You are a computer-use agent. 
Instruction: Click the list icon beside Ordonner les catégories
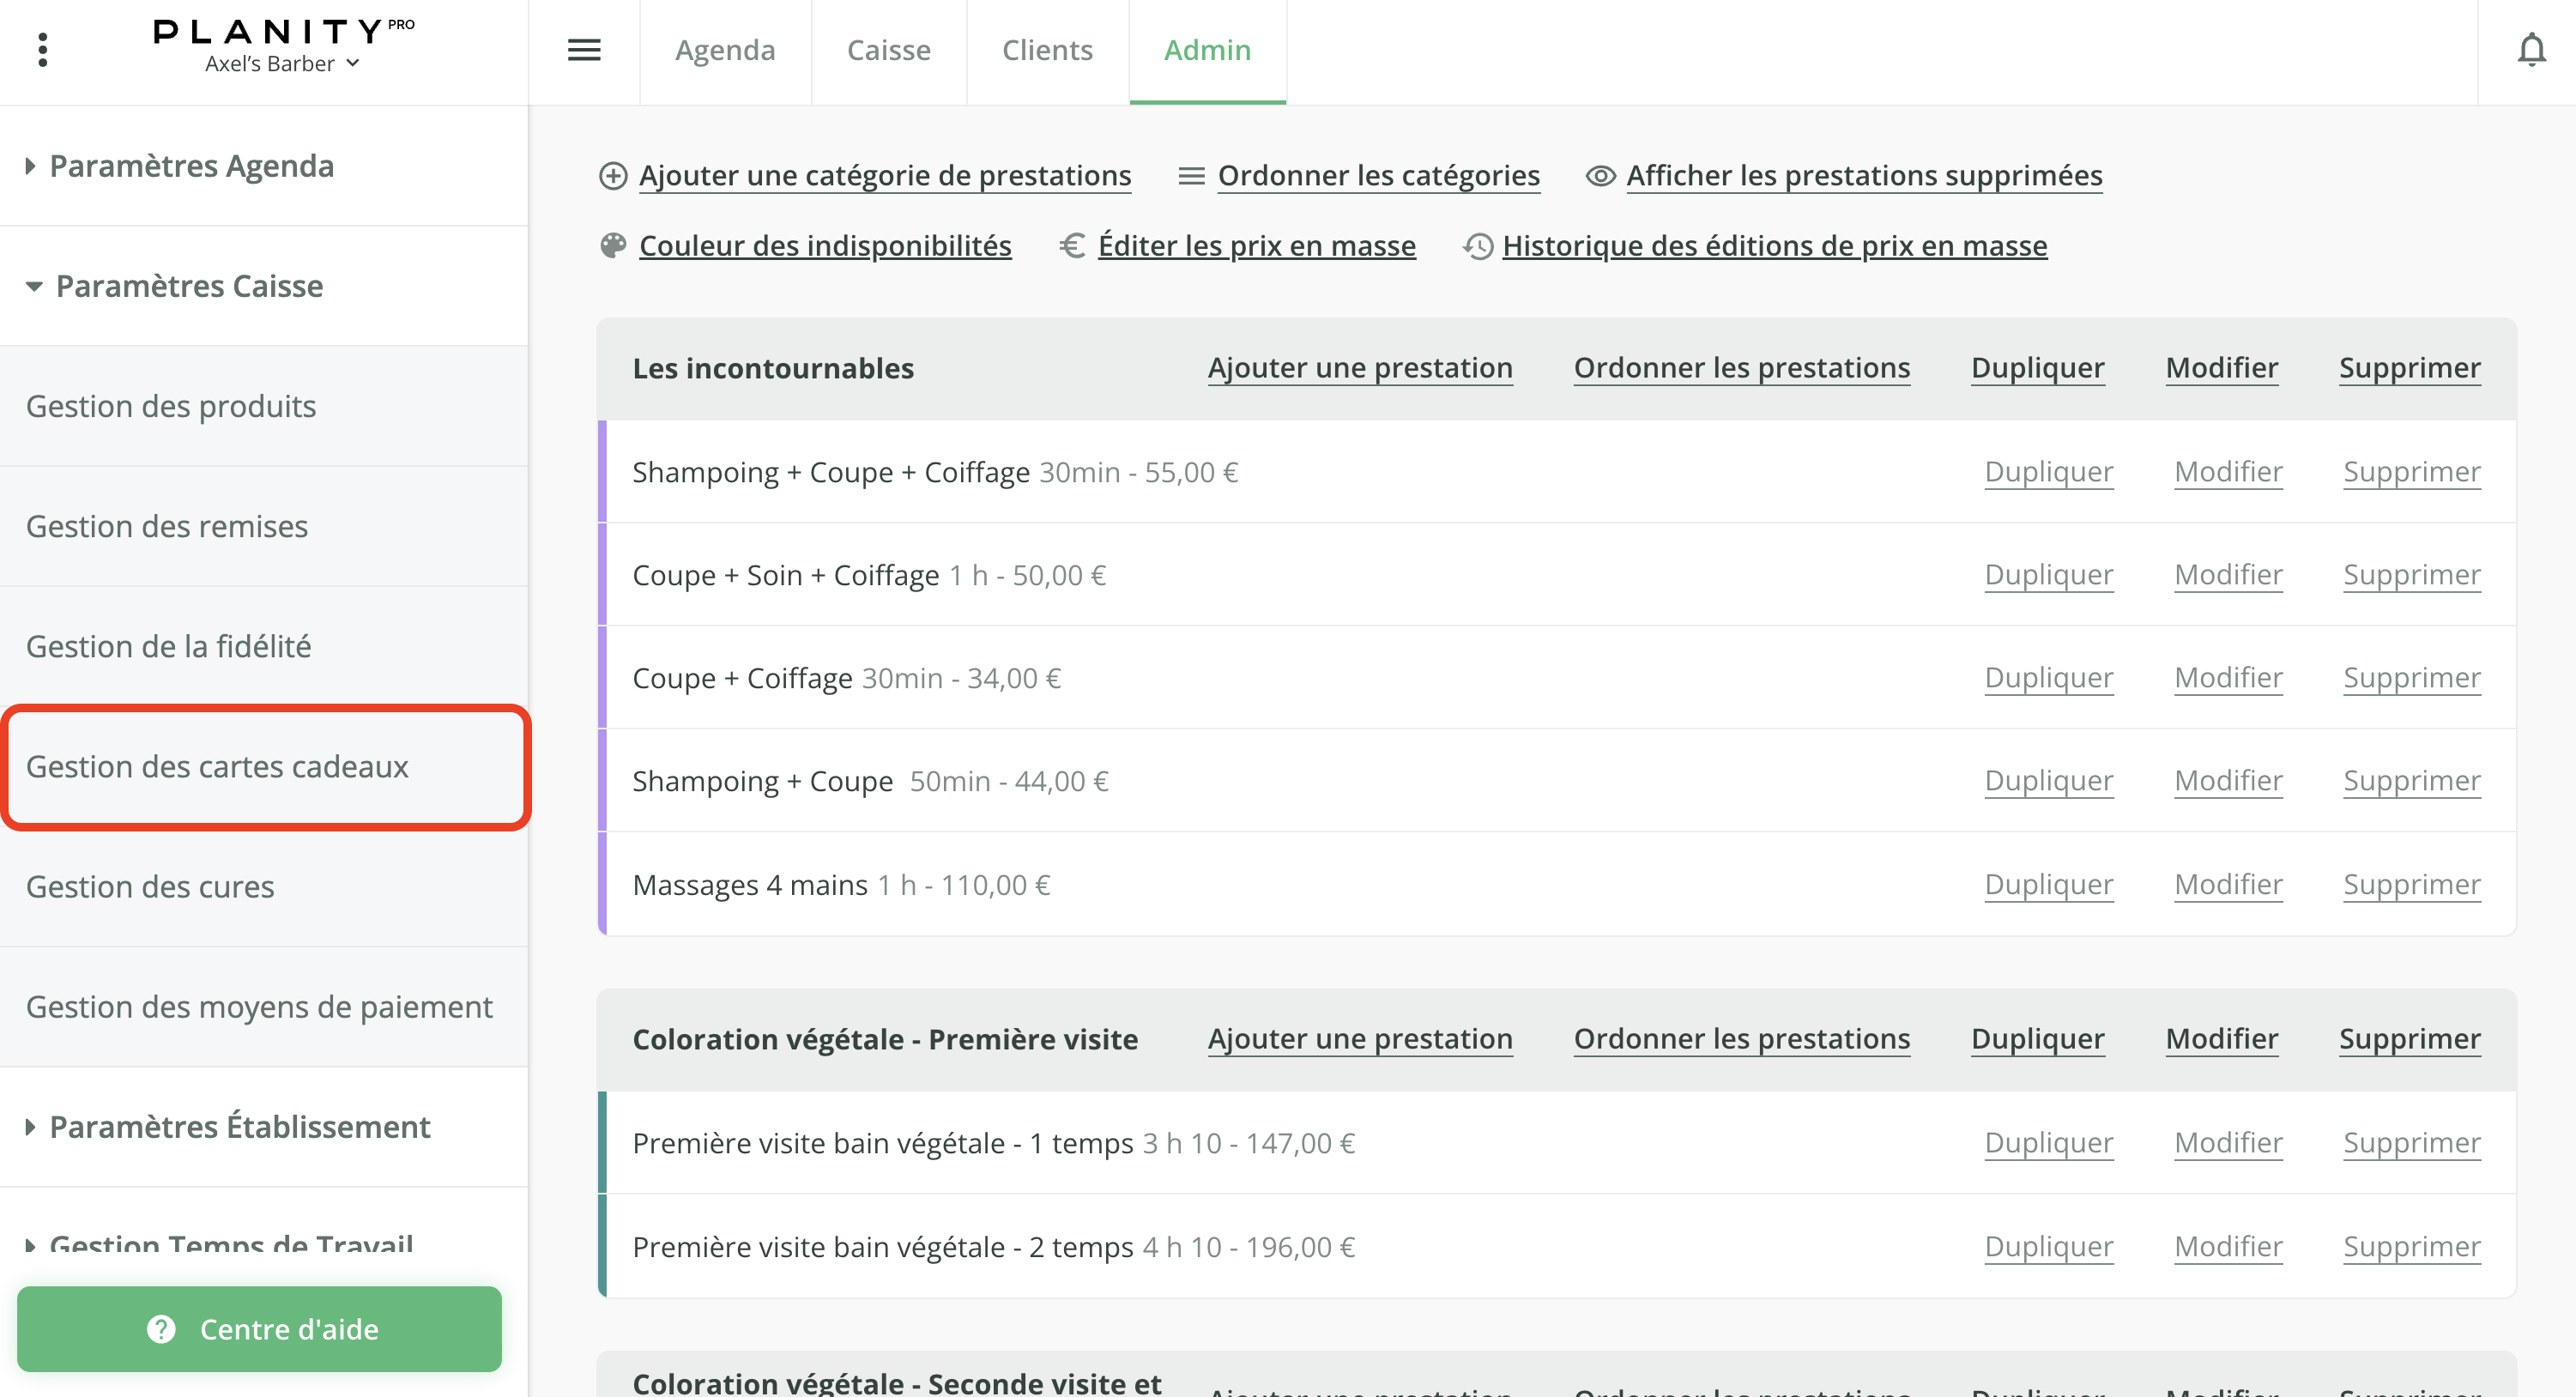click(1190, 176)
